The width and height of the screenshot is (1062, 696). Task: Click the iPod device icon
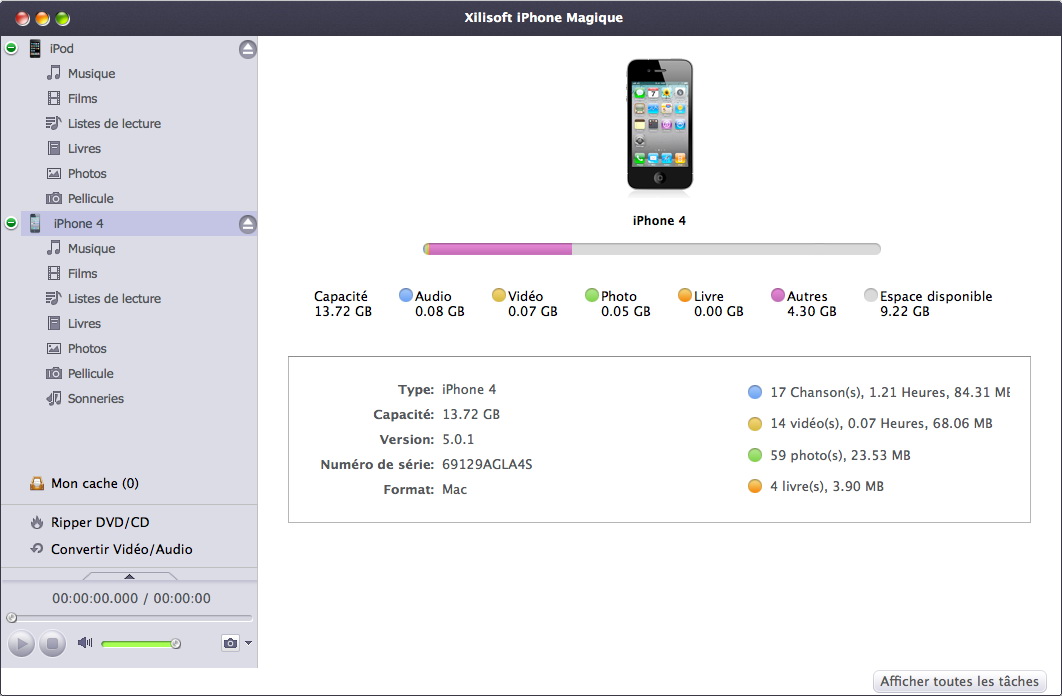[35, 48]
